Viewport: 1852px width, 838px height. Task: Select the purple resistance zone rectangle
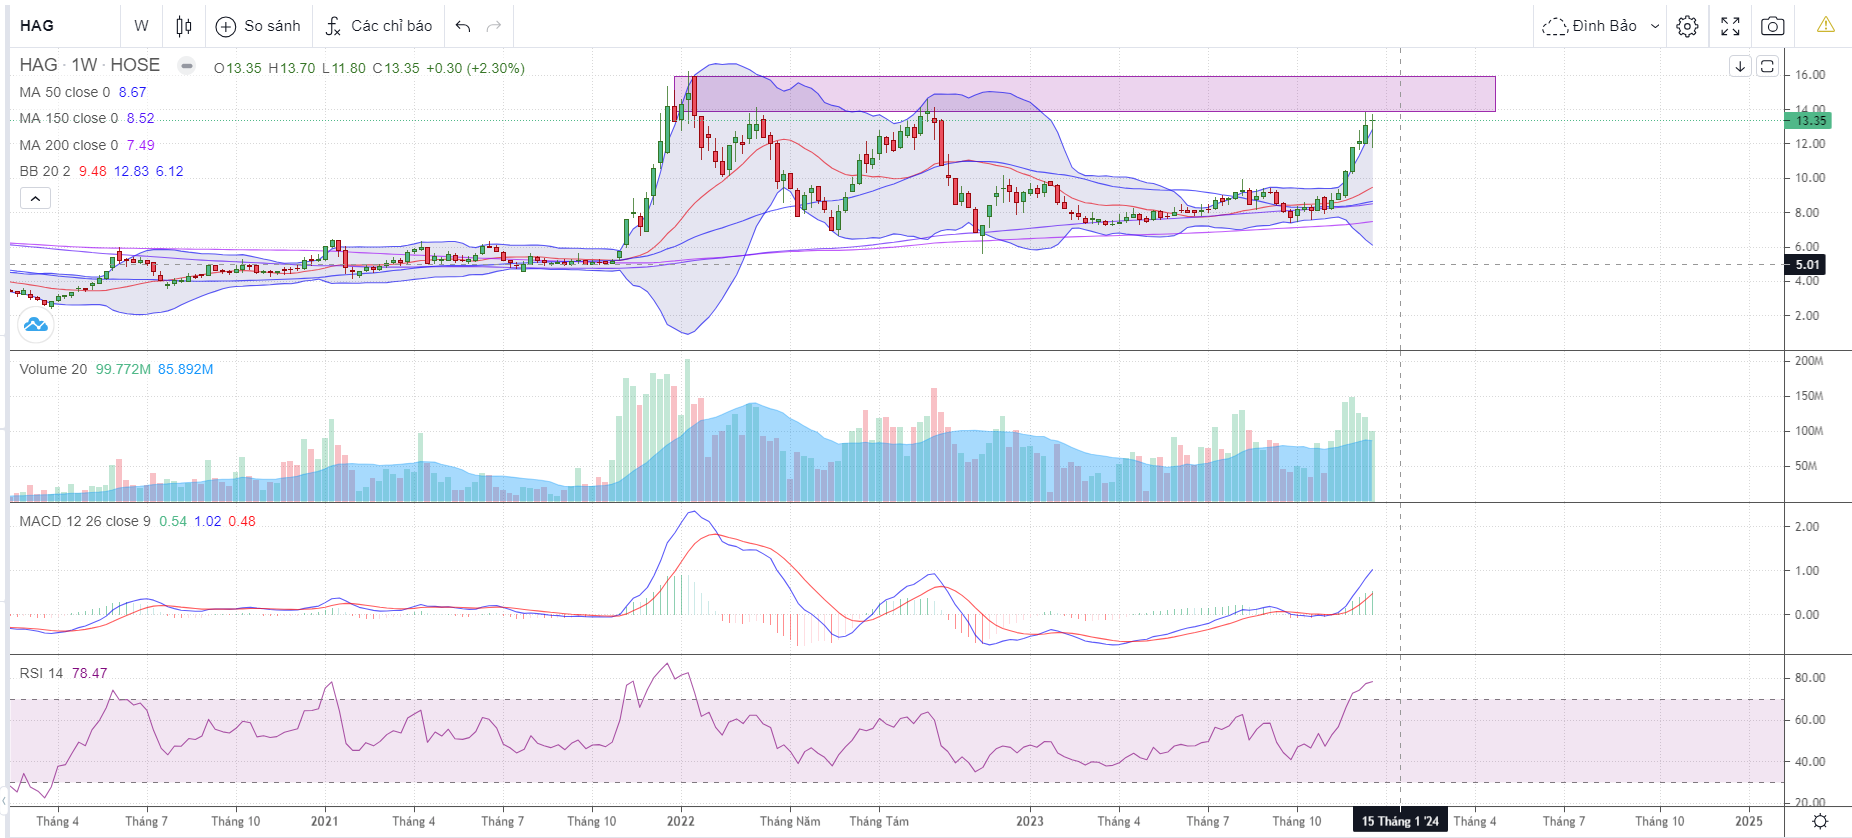(x=1085, y=94)
